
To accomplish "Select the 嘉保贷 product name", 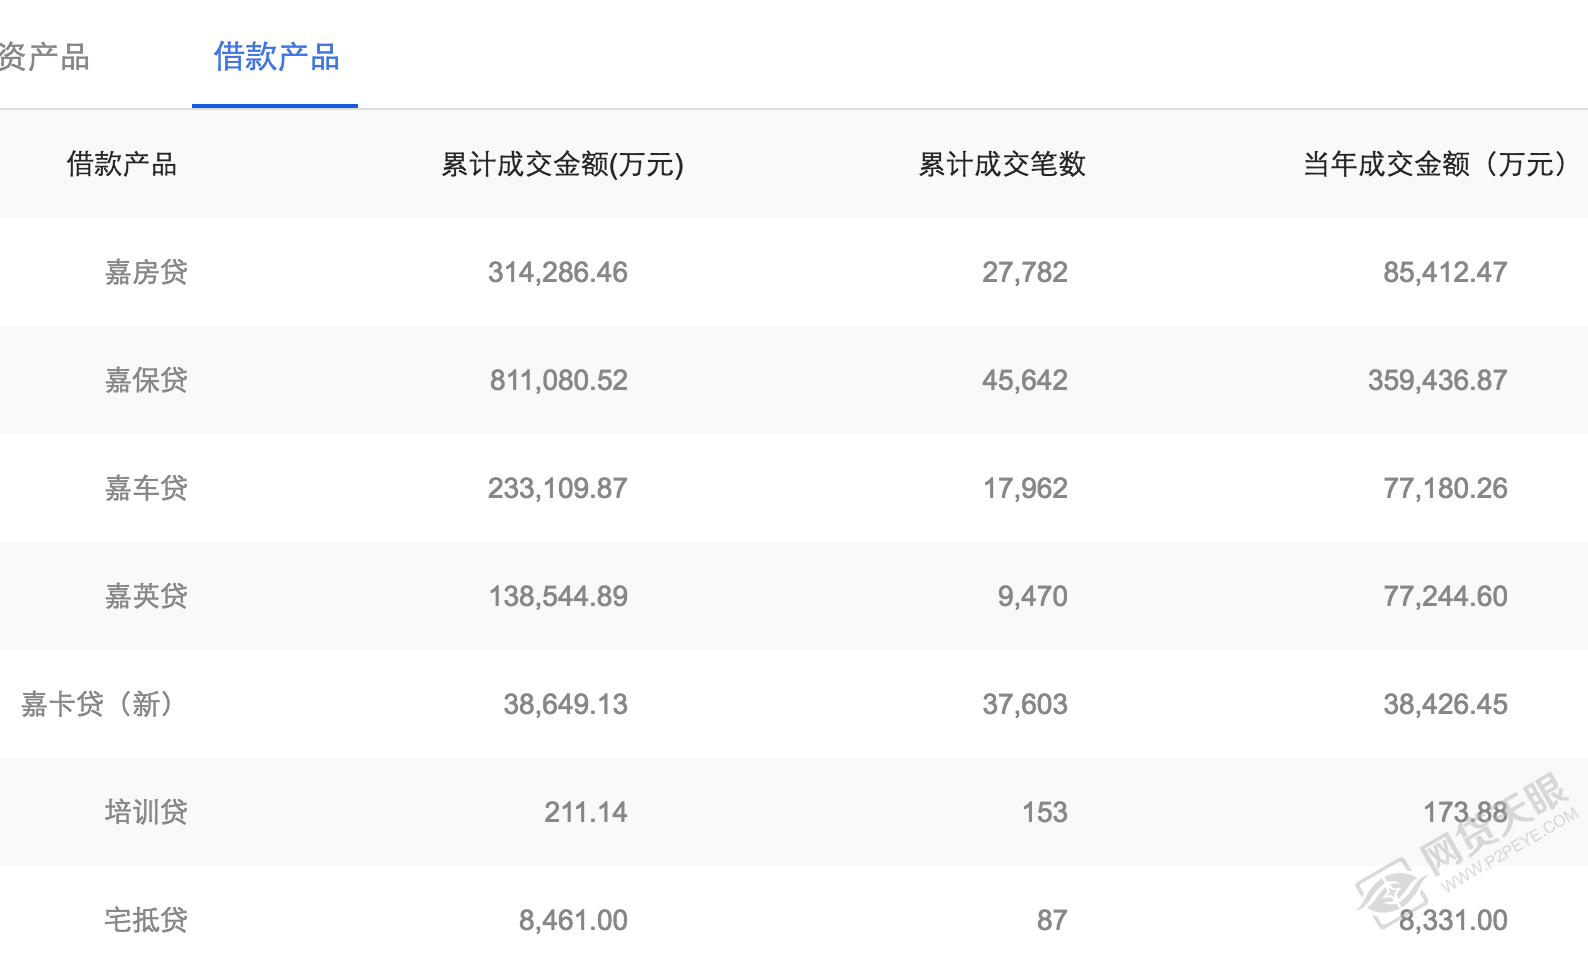I will [146, 380].
